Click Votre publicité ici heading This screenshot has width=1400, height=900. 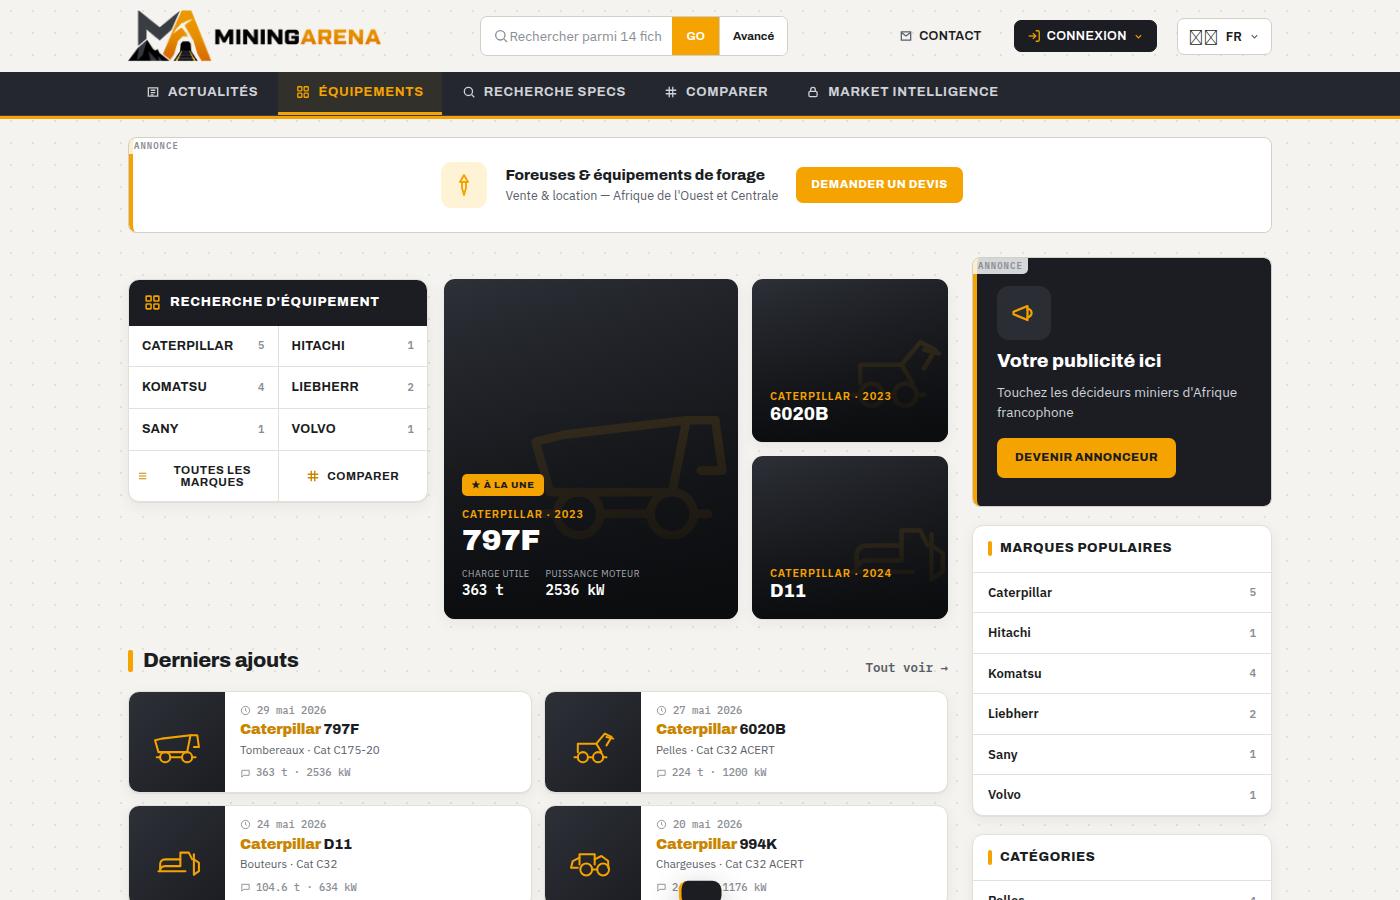point(1079,361)
